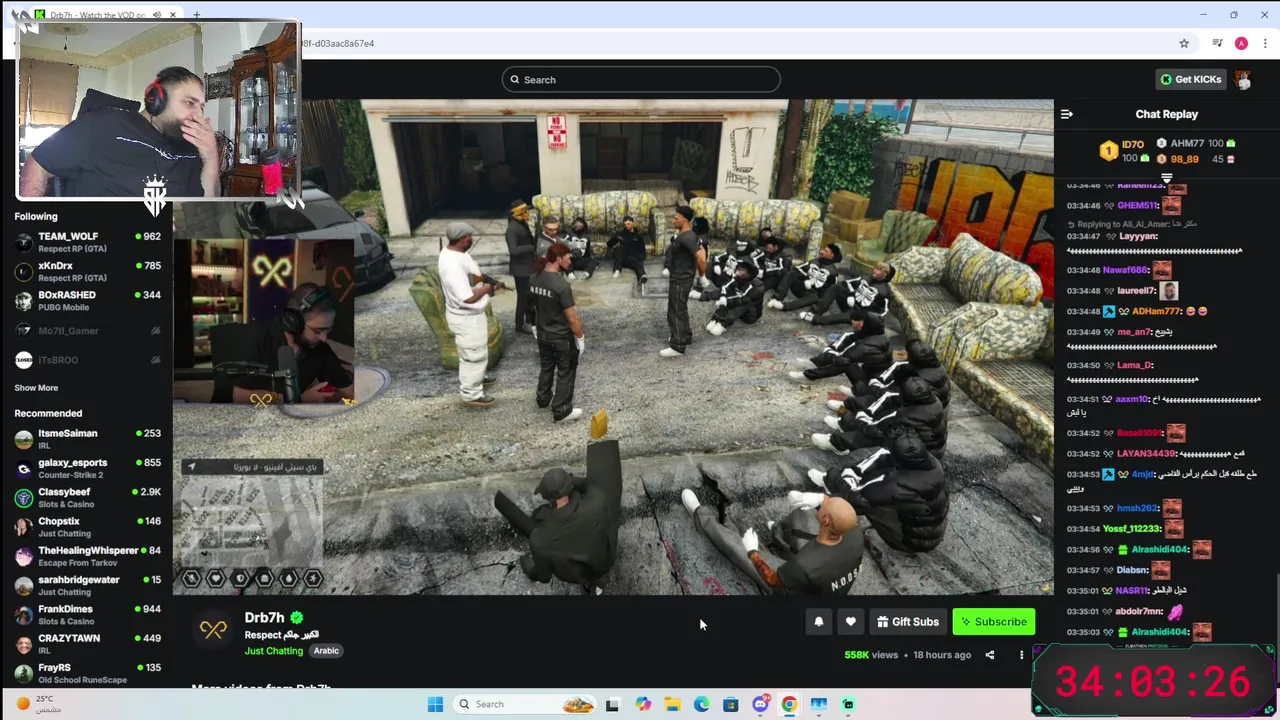Click username Yossf_112233 in chat
Viewport: 1280px width, 720px height.
click(x=1132, y=529)
